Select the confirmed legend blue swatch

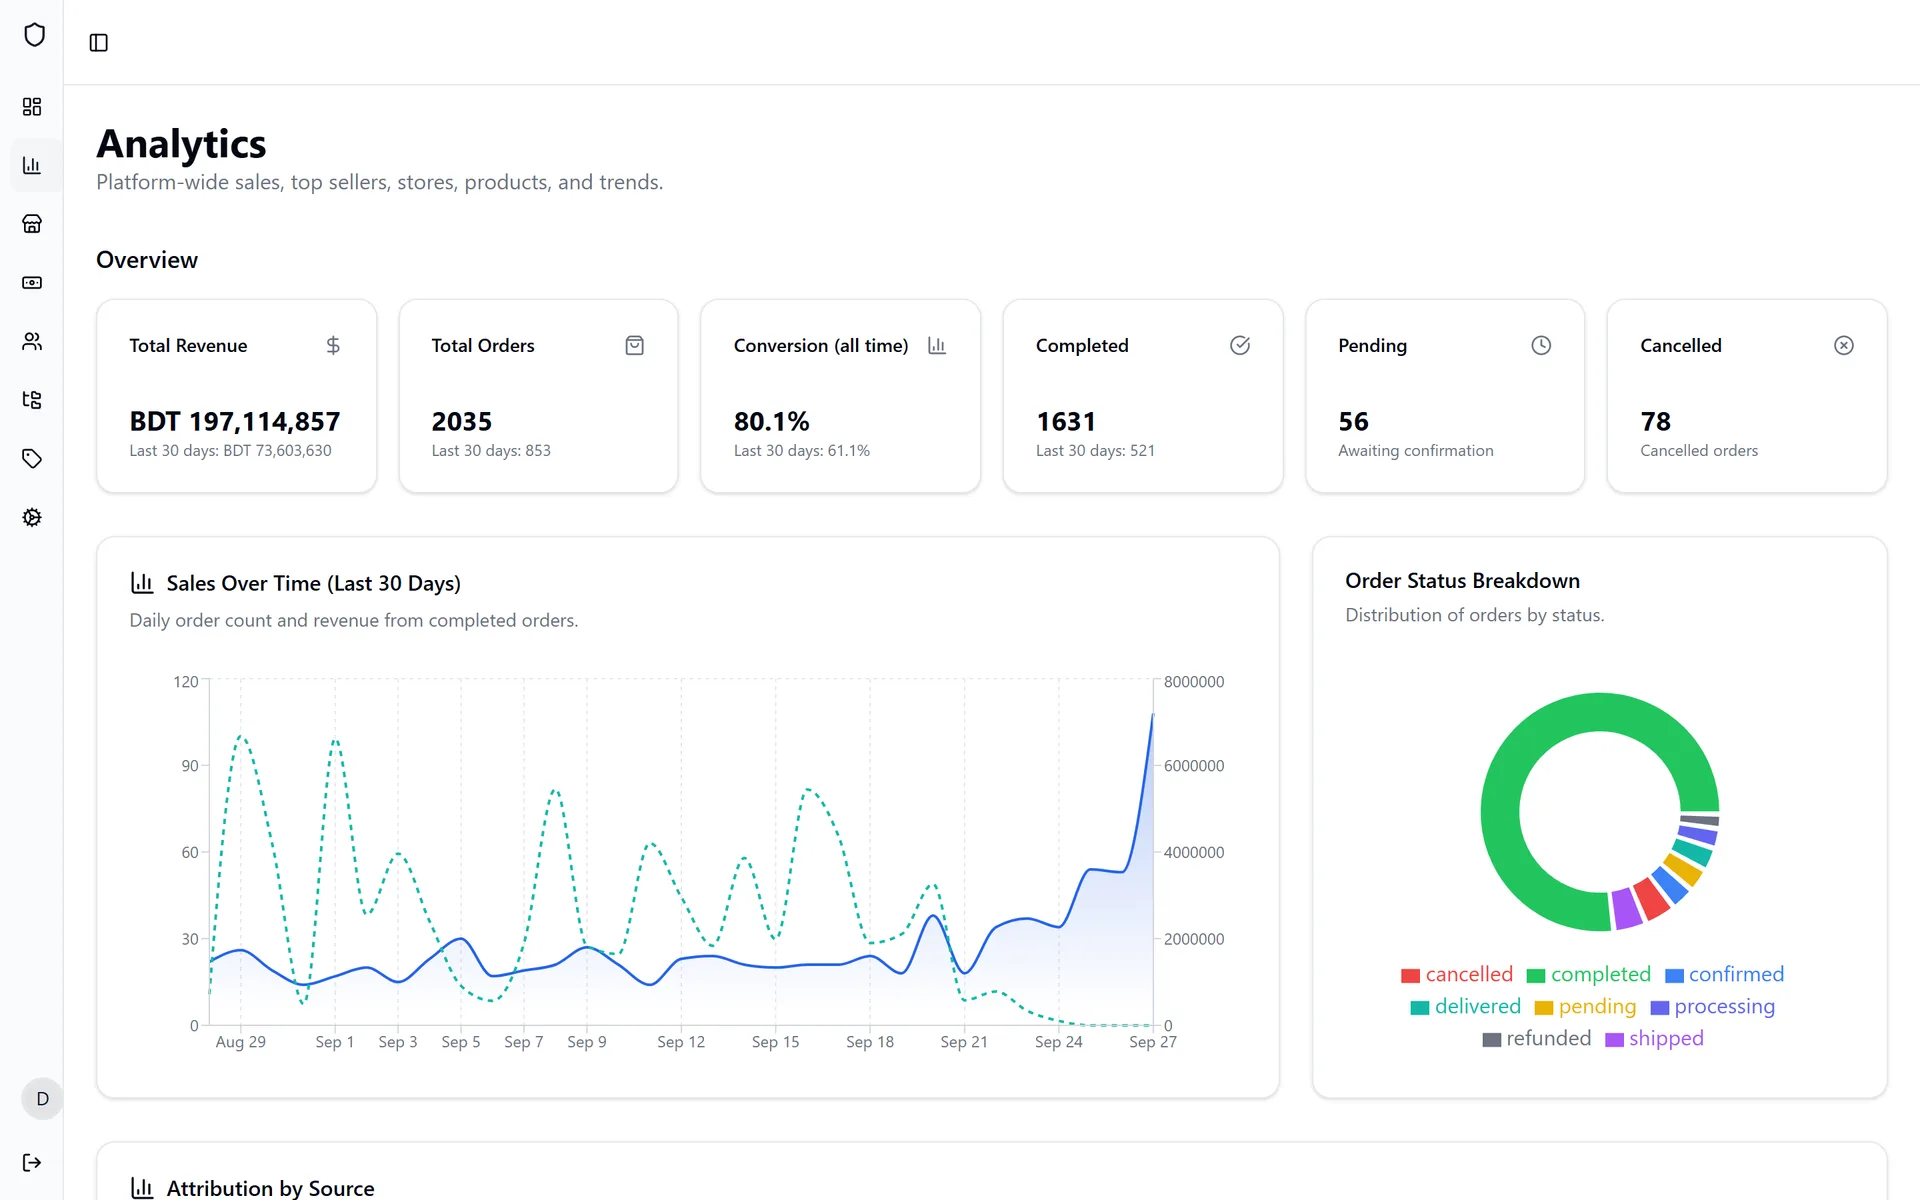1674,976
